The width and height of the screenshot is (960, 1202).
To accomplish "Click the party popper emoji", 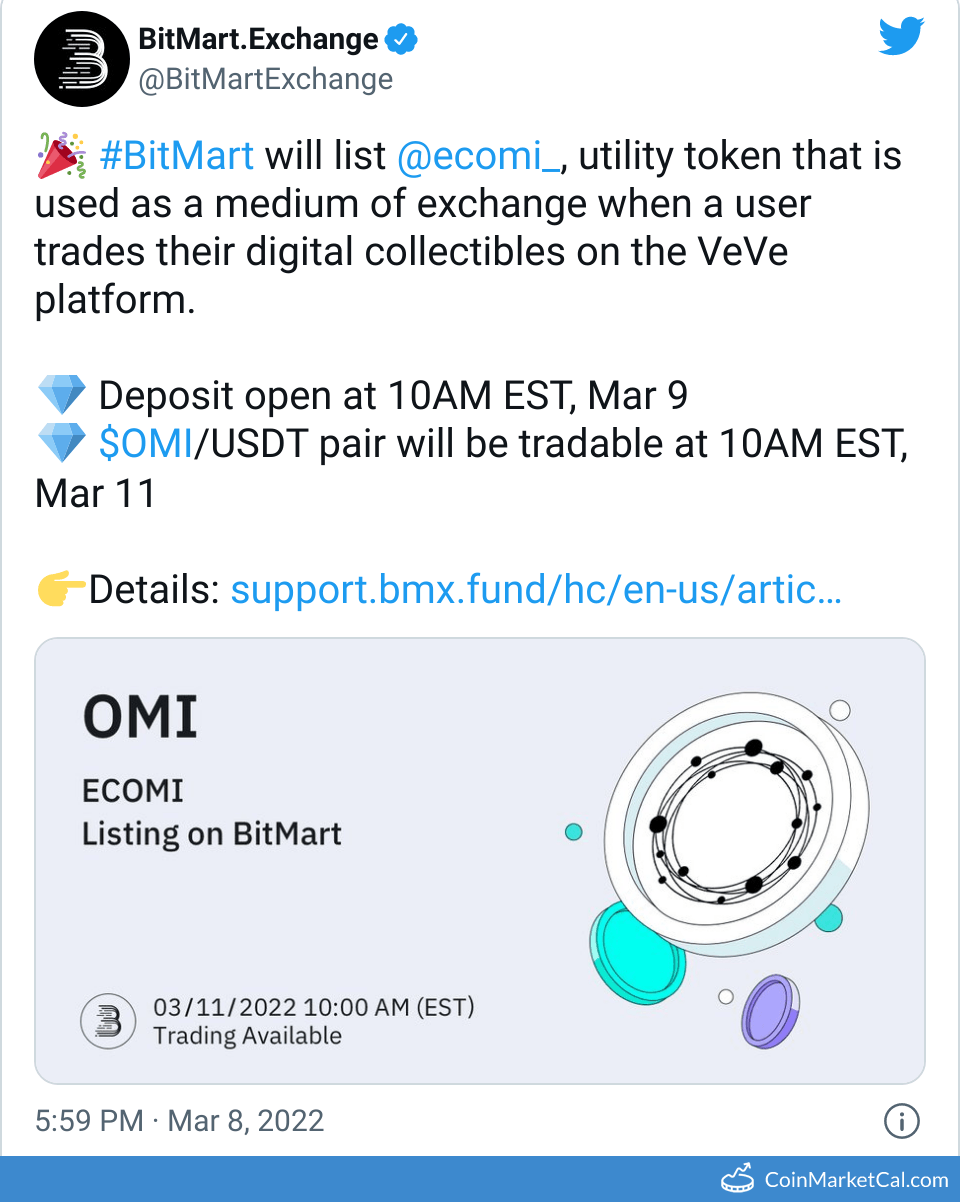I will [x=61, y=155].
